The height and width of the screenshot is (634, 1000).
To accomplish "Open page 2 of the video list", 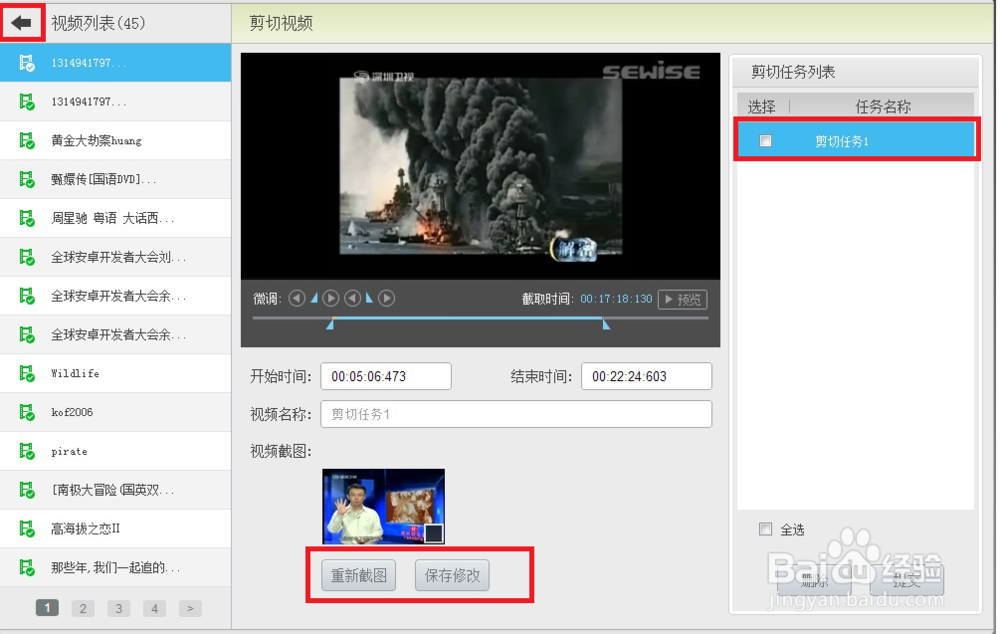I will coord(82,607).
